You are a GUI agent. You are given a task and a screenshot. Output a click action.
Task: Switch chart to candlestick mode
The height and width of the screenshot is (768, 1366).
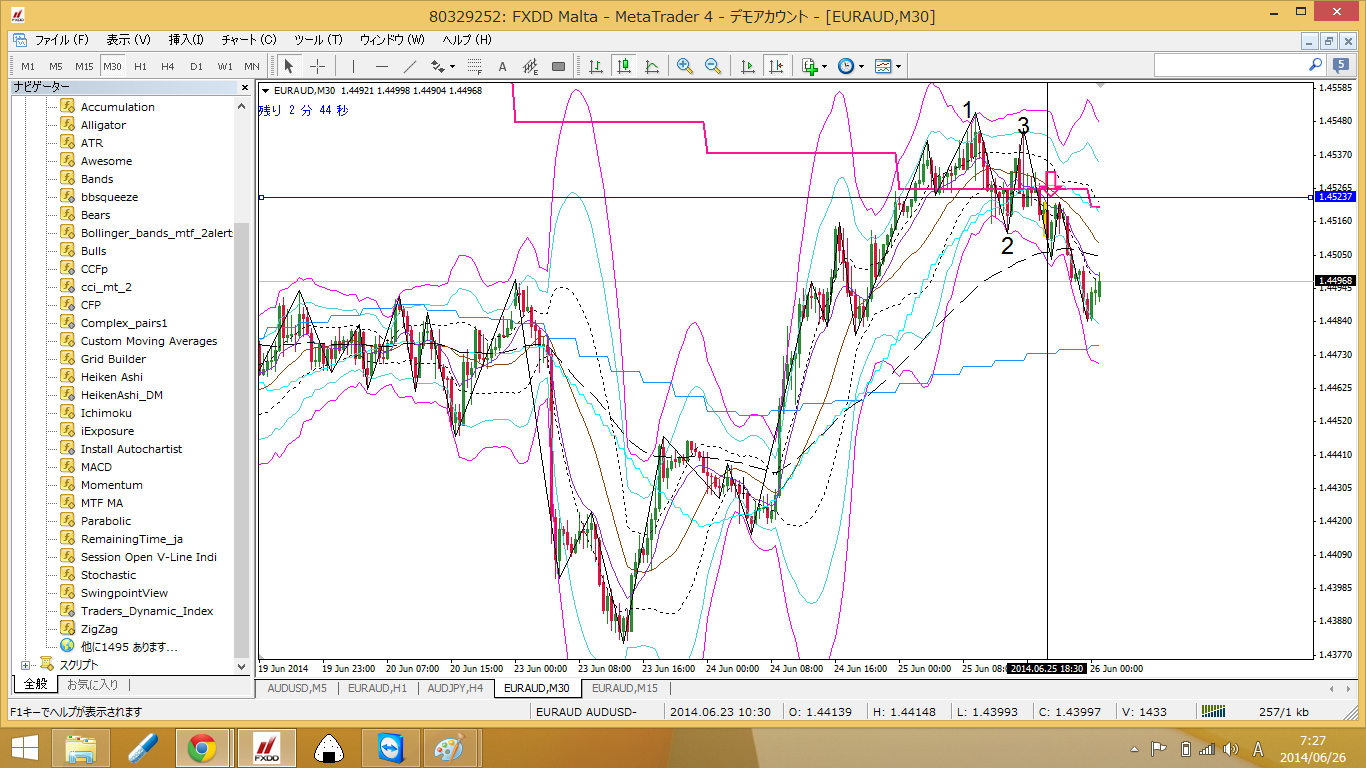click(624, 66)
